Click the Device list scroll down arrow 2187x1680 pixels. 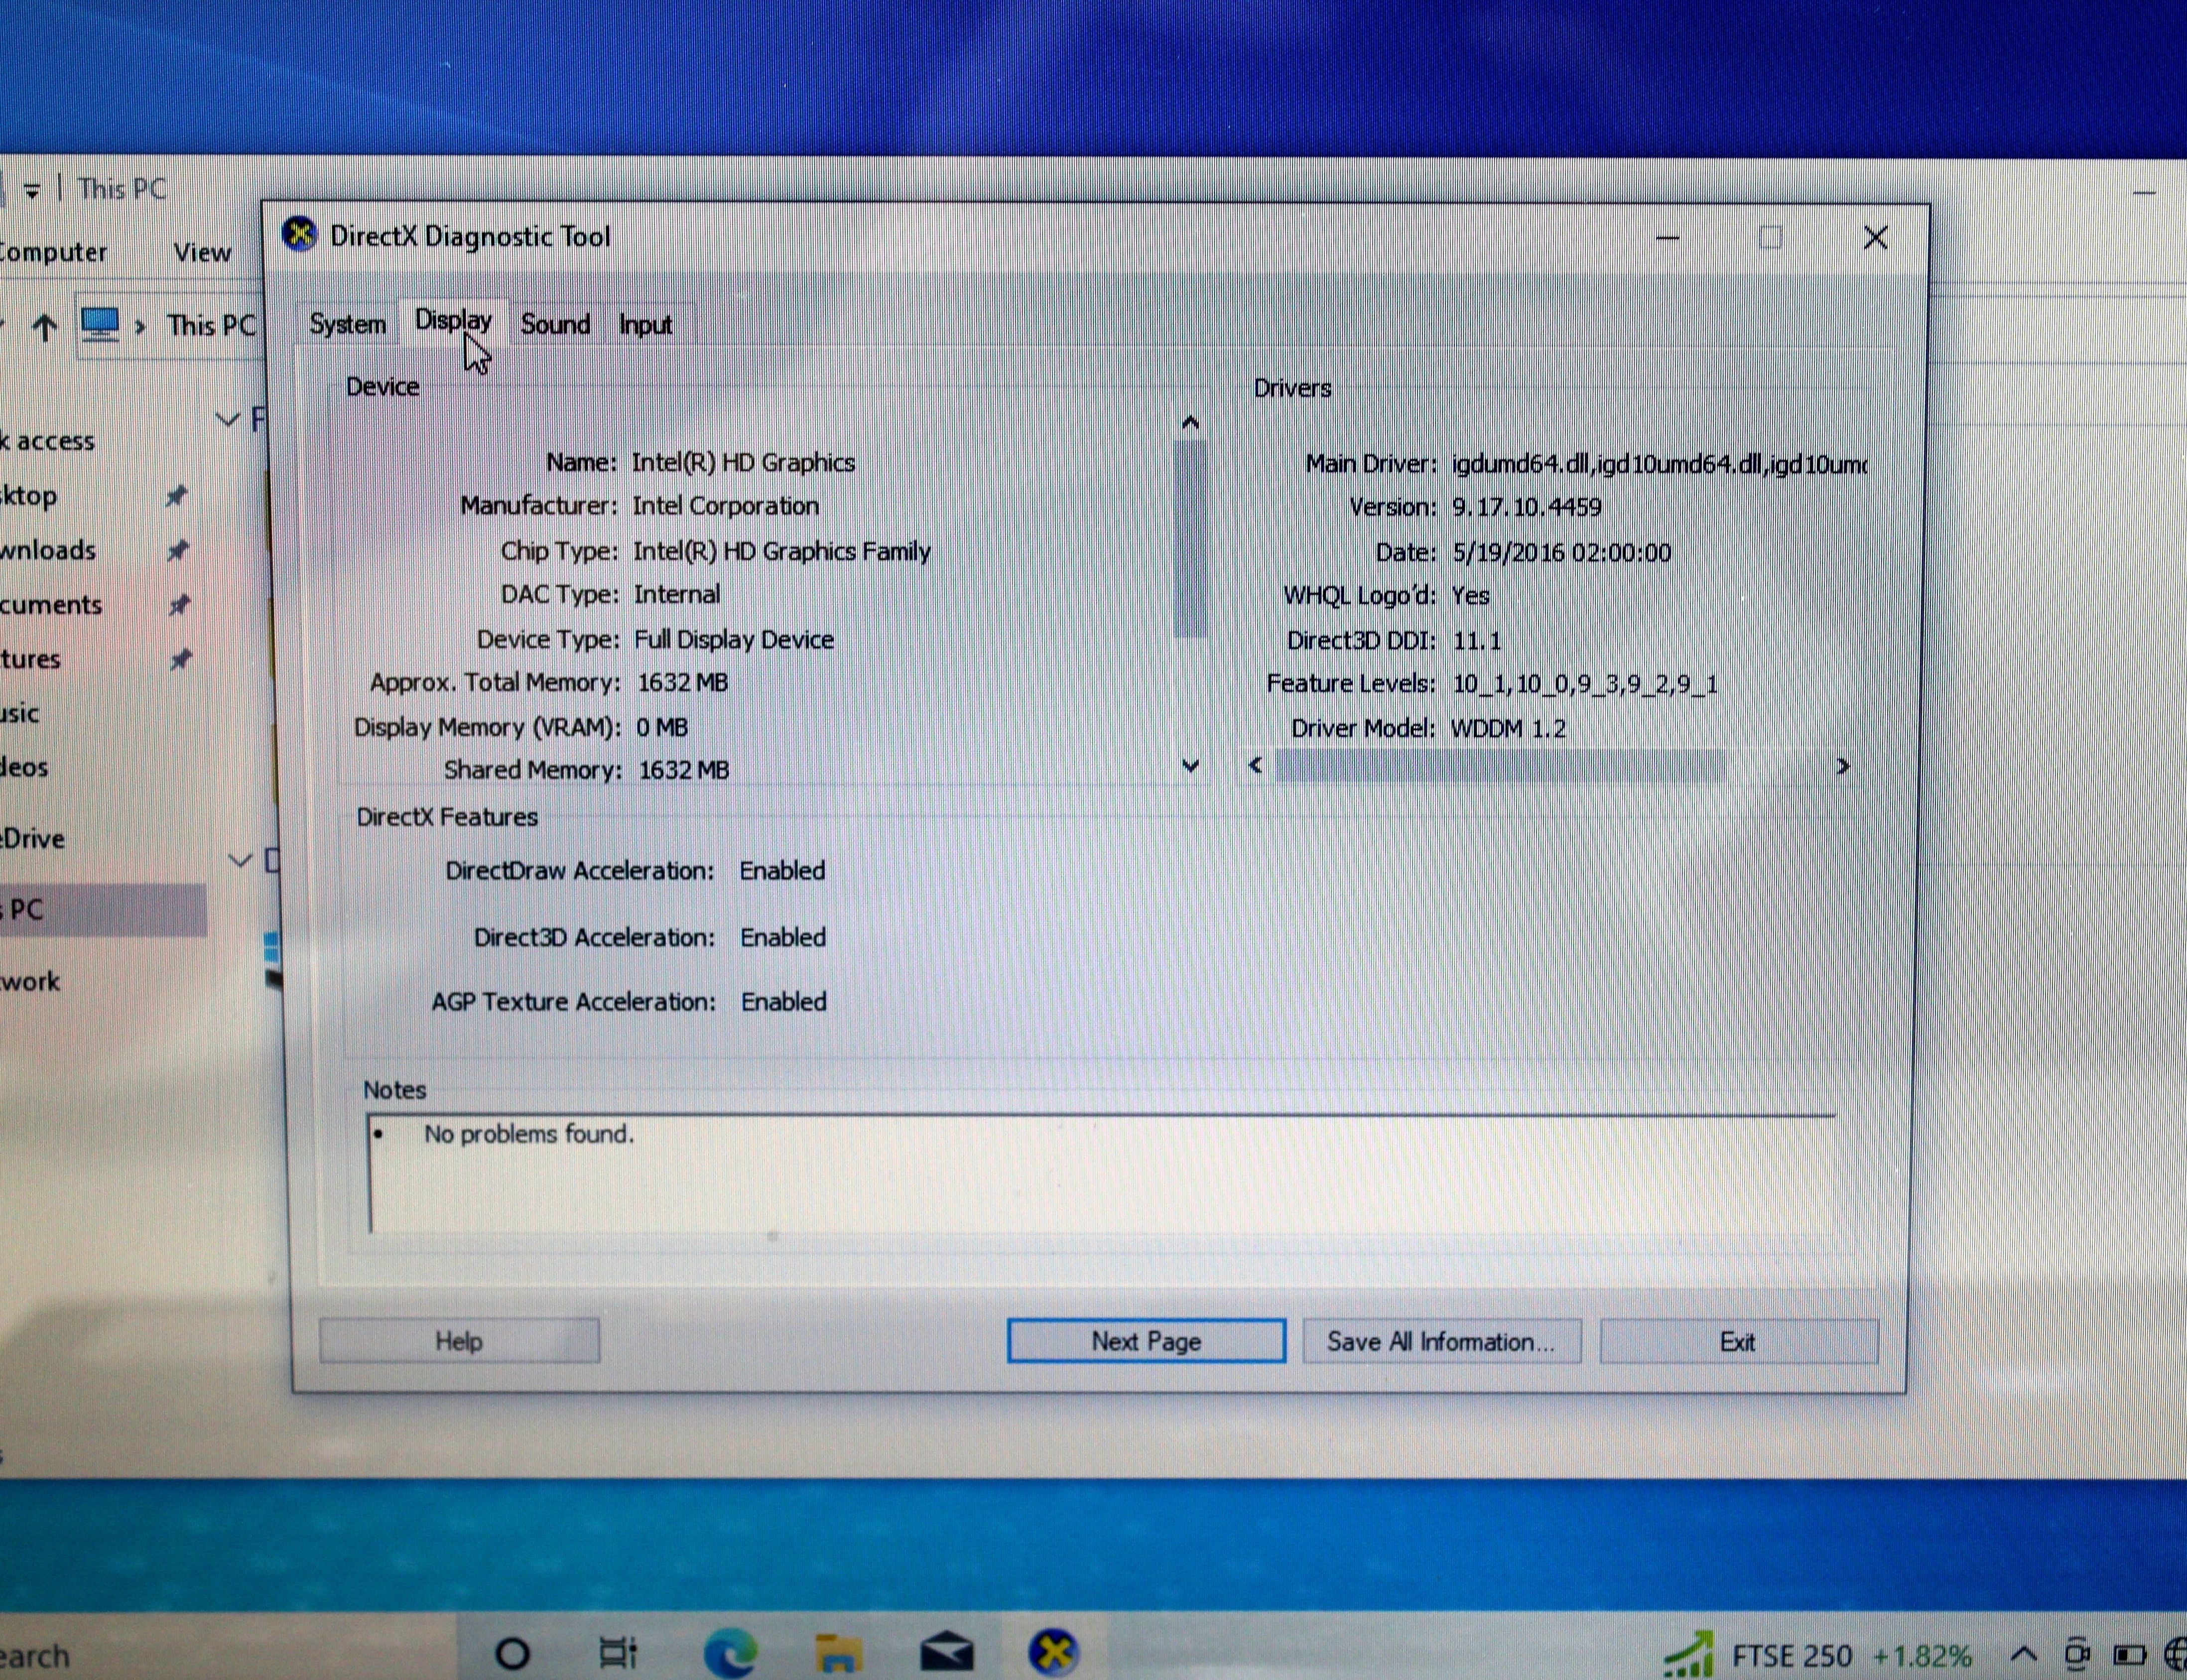point(1190,766)
